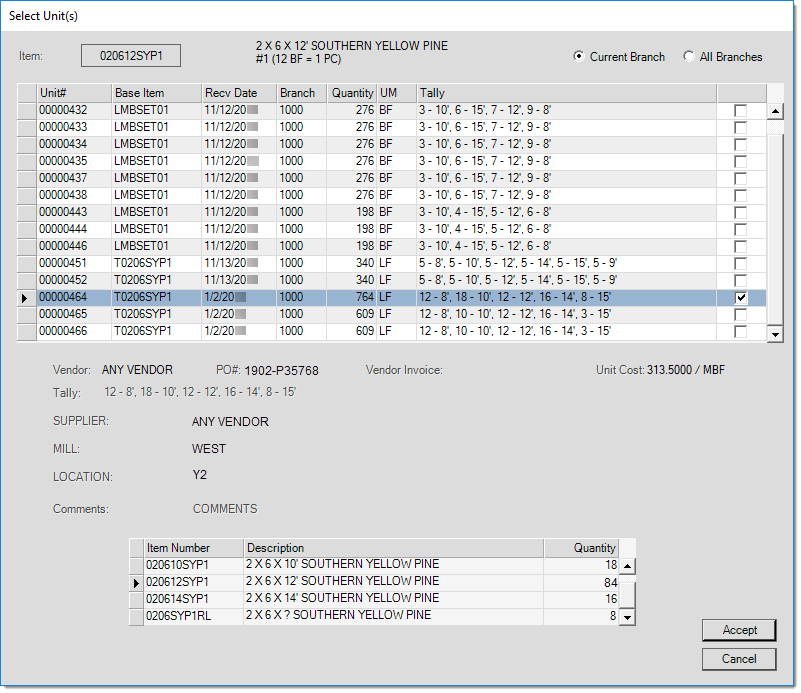The image size is (801, 693).
Task: Click the Item field 020612SYP1
Action: click(x=131, y=56)
